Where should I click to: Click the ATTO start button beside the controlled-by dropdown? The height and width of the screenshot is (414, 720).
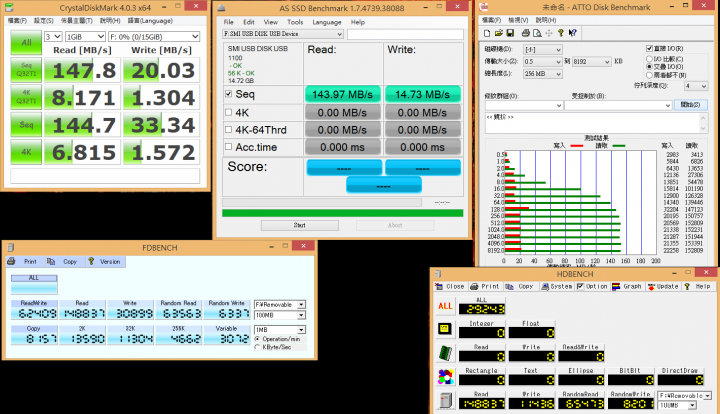[690, 105]
